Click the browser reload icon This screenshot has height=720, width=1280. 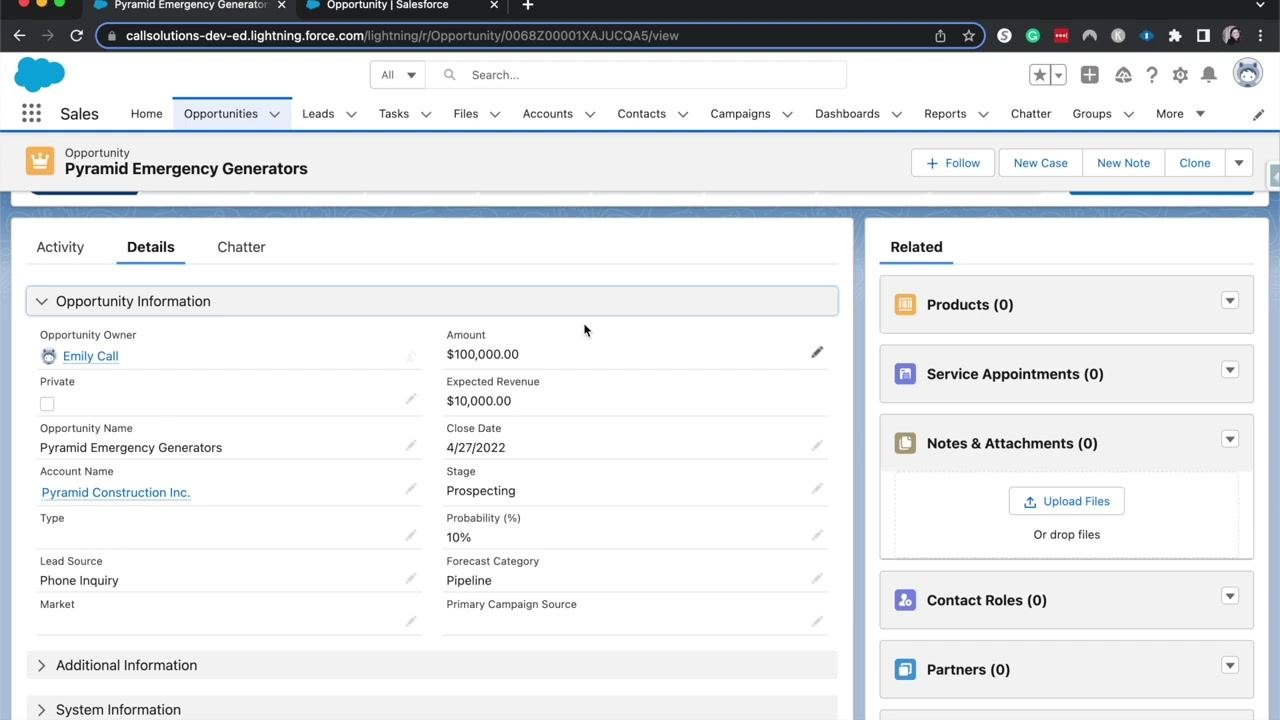click(76, 35)
